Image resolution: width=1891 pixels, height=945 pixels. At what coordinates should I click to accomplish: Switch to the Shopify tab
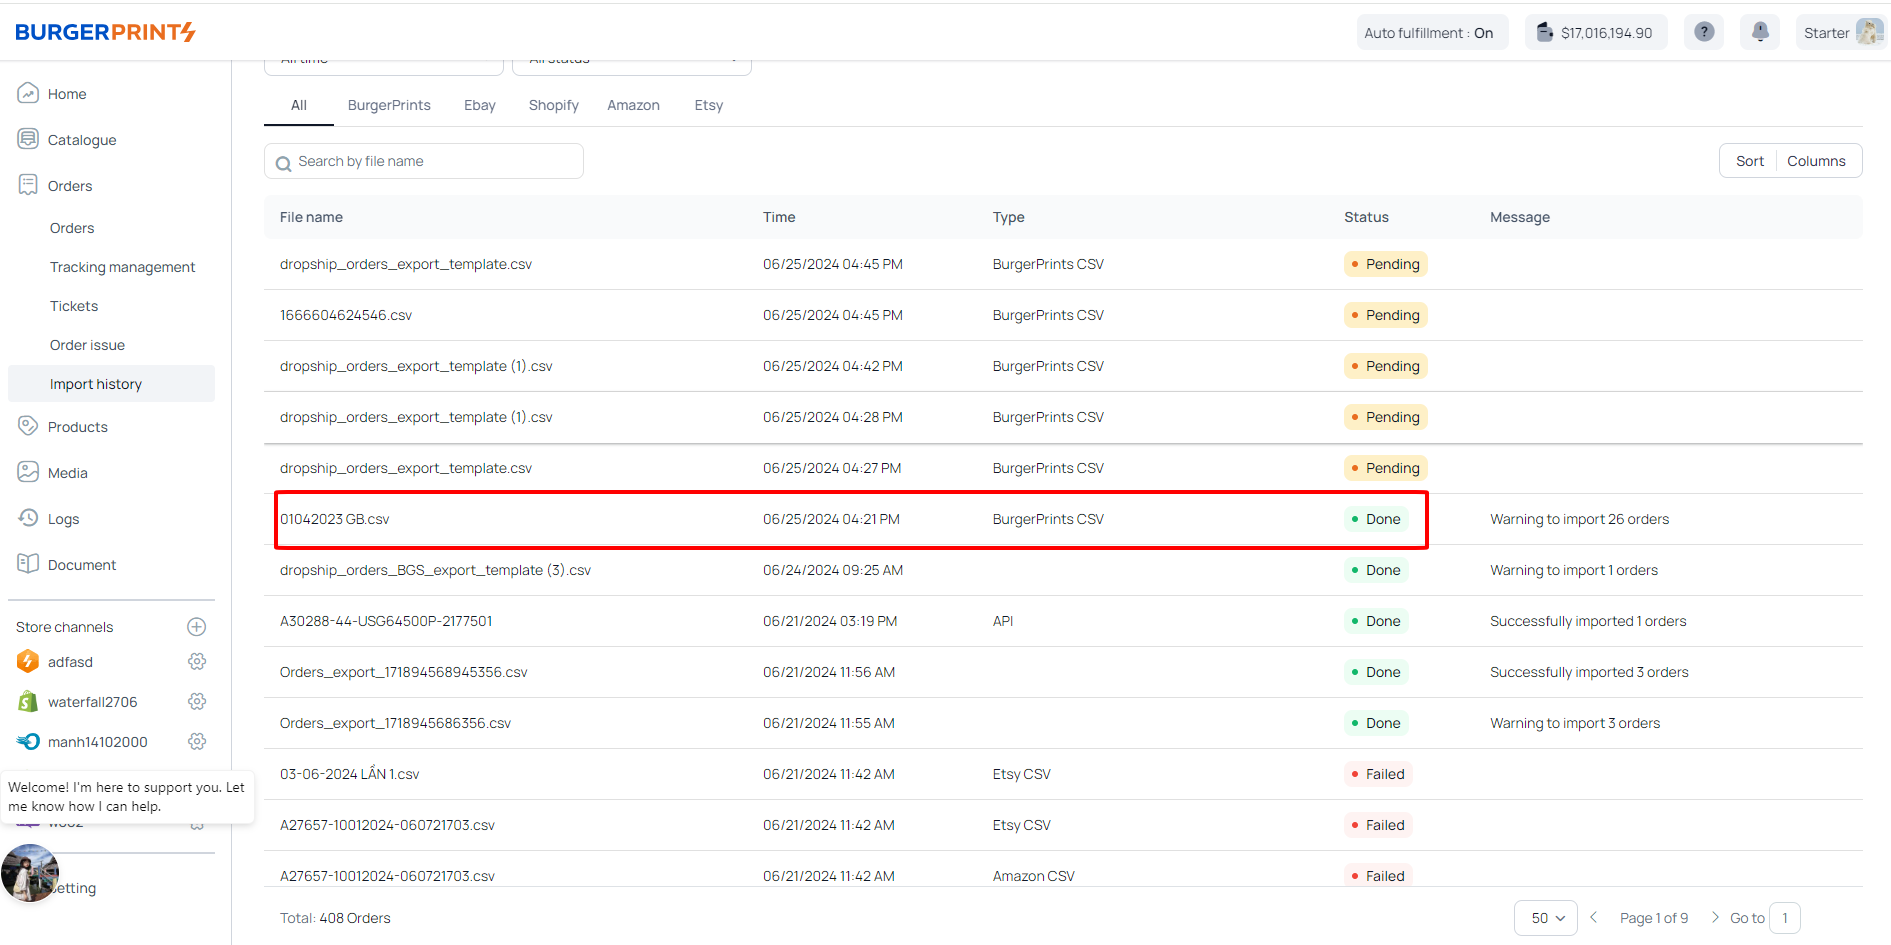[553, 105]
